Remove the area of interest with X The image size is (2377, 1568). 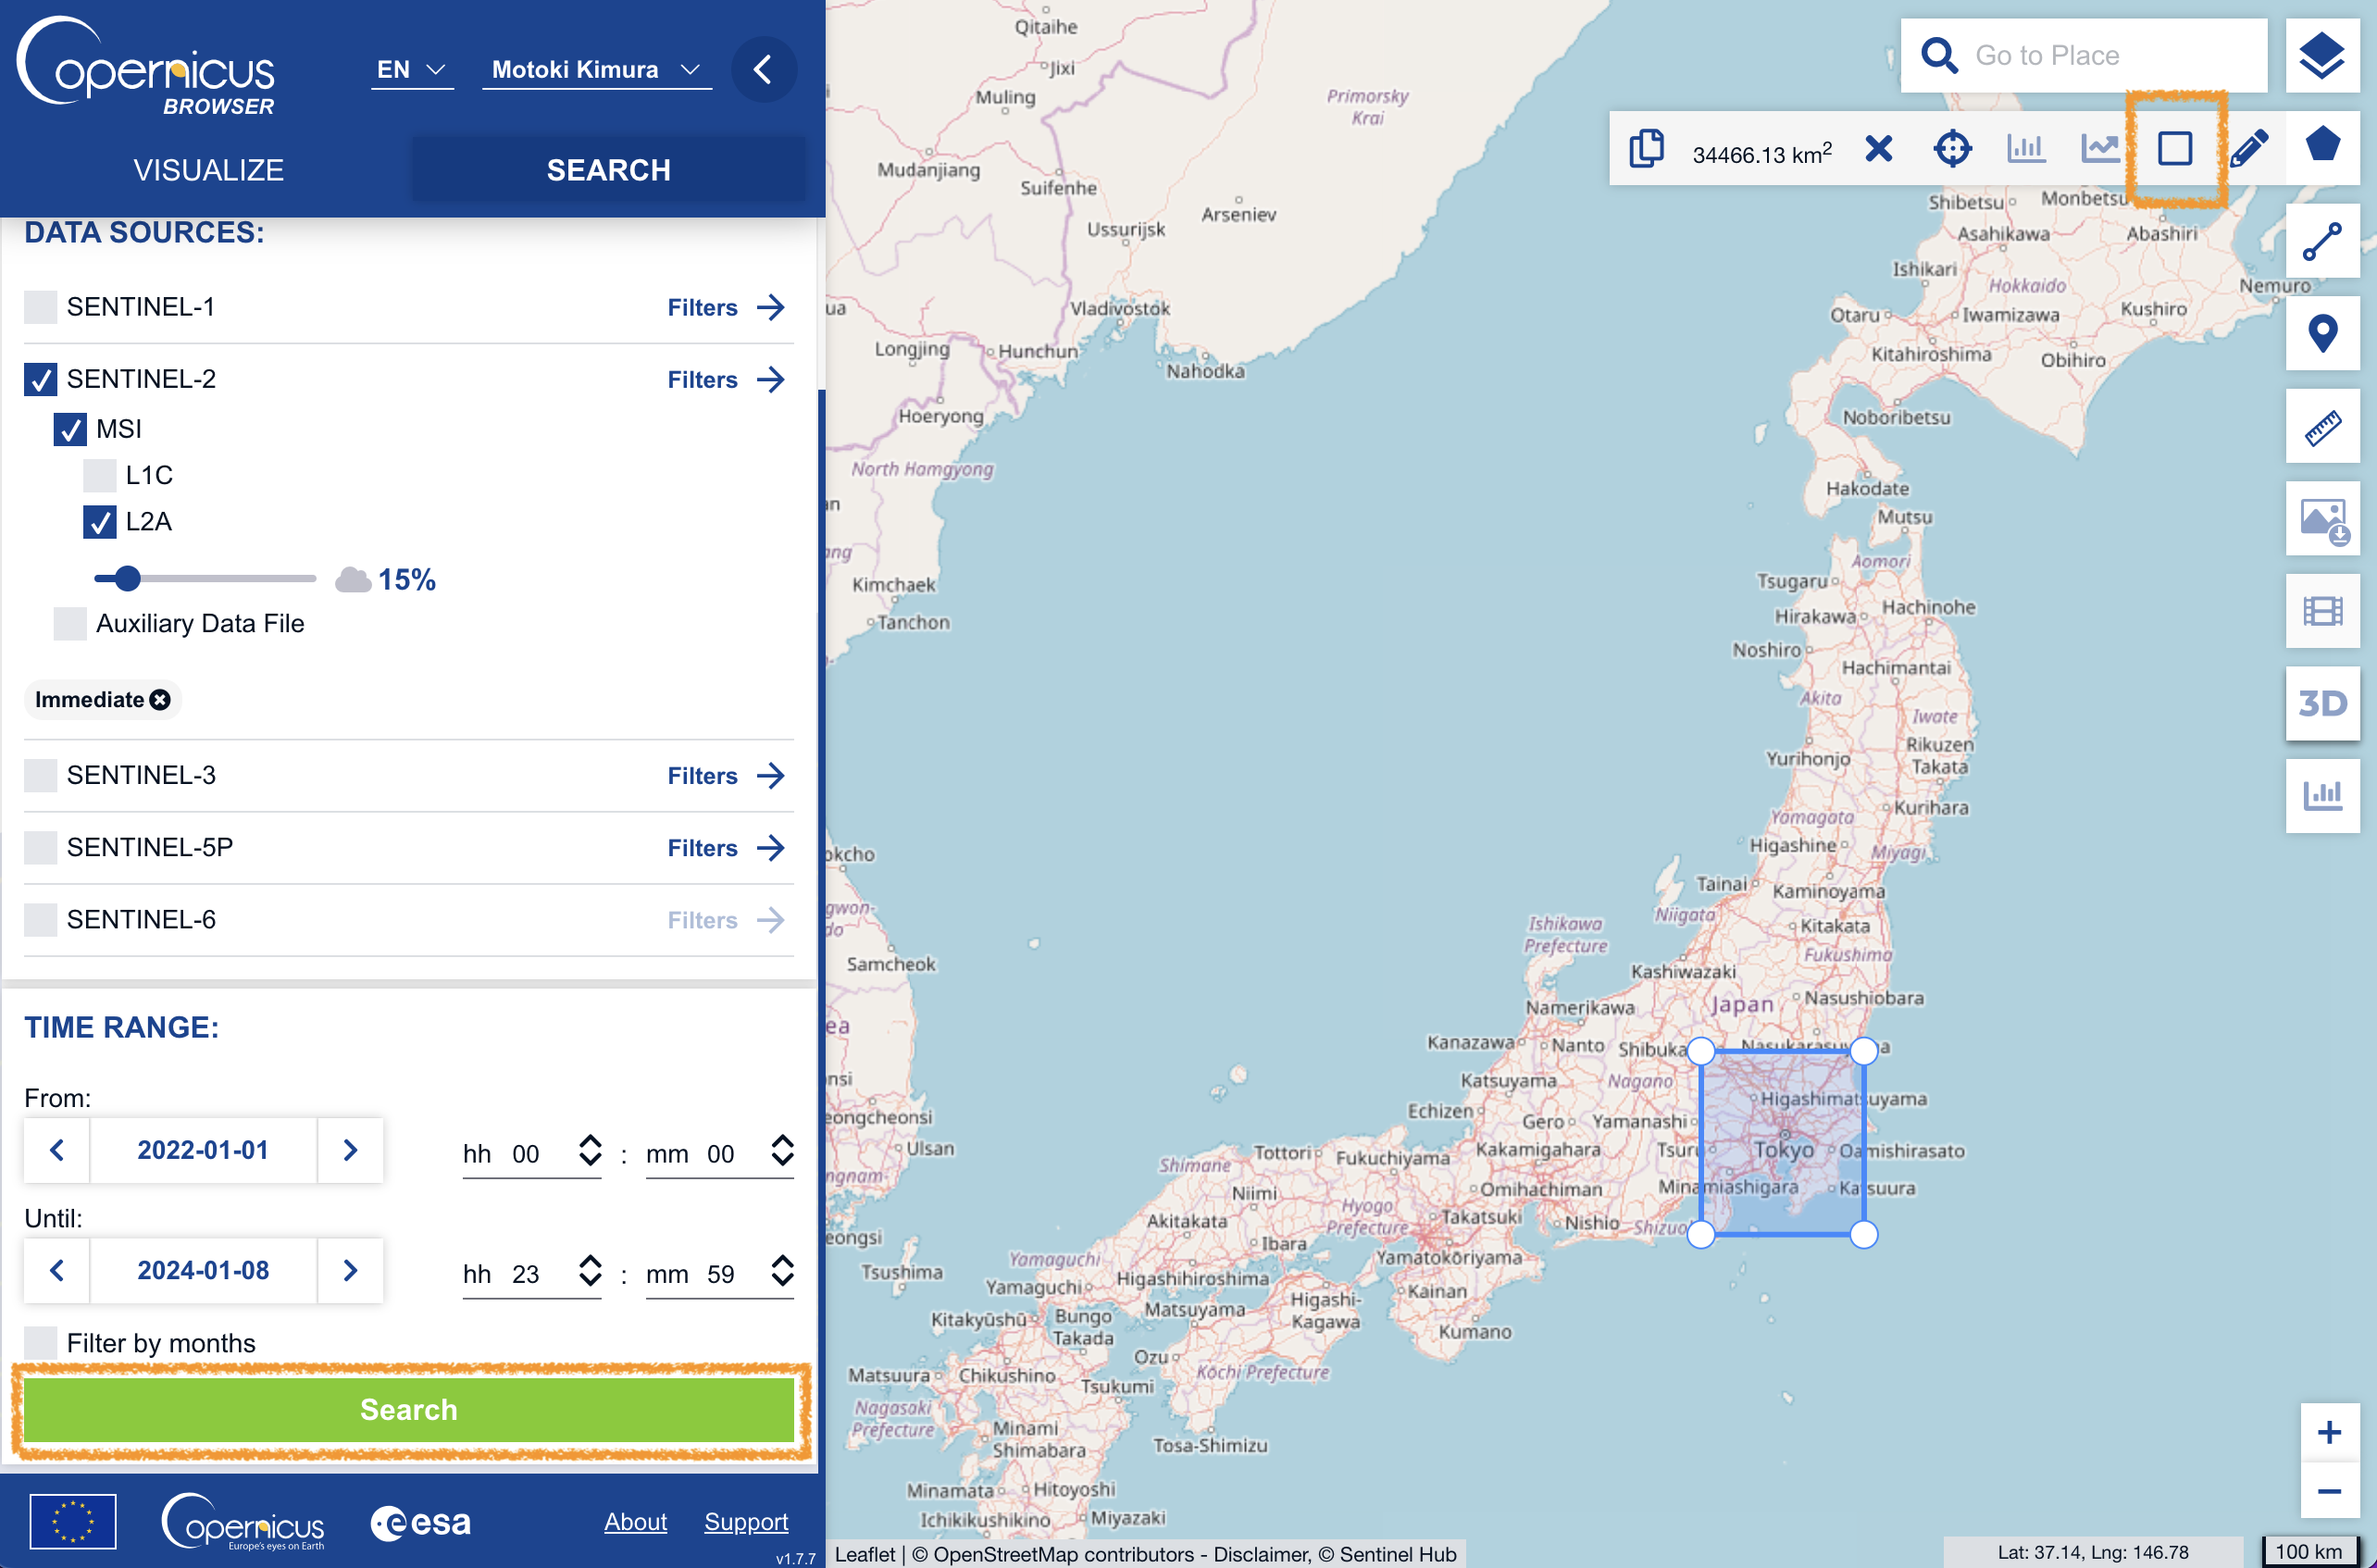coord(1878,149)
